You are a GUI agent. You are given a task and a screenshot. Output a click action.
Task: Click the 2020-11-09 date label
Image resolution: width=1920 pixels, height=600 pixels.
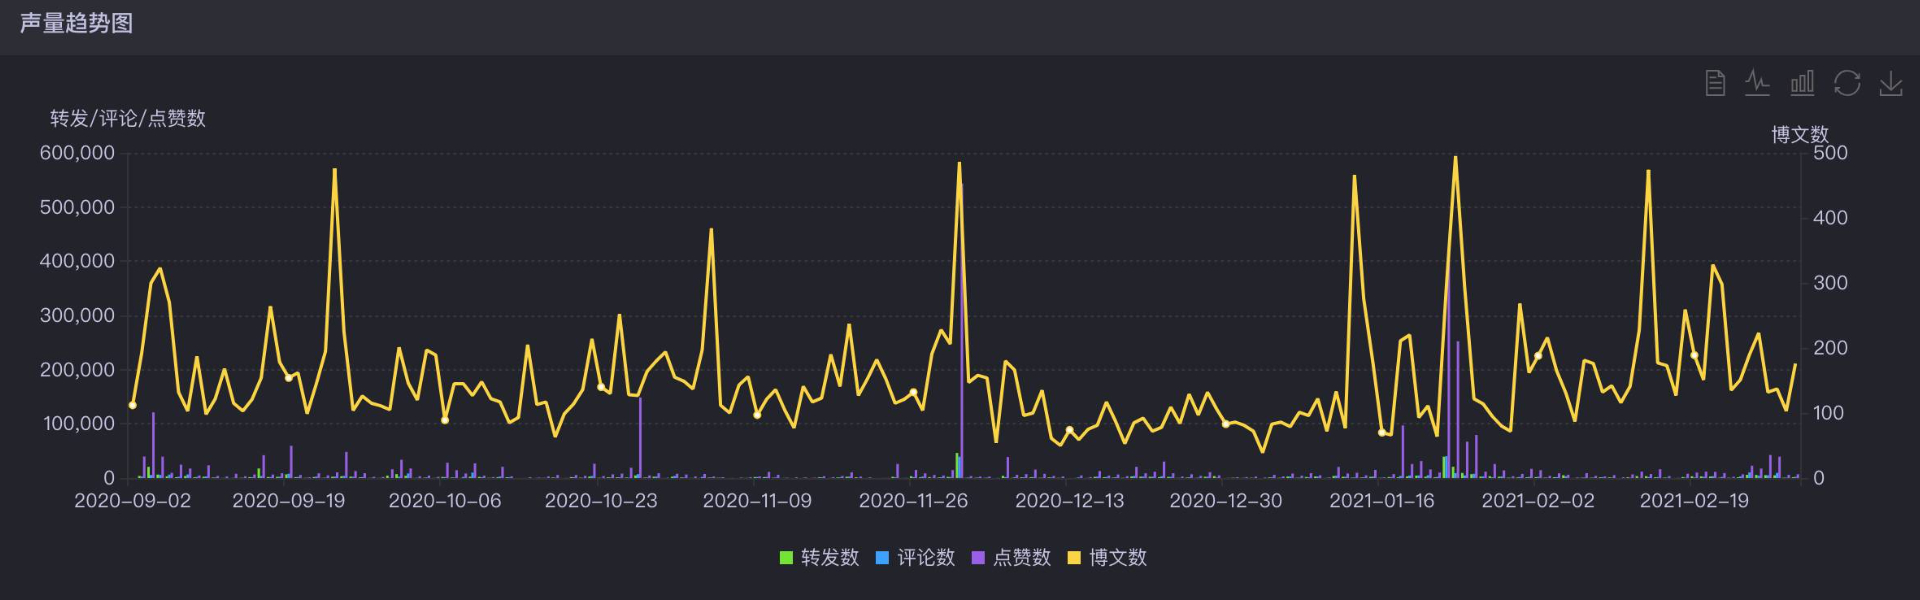point(757,501)
